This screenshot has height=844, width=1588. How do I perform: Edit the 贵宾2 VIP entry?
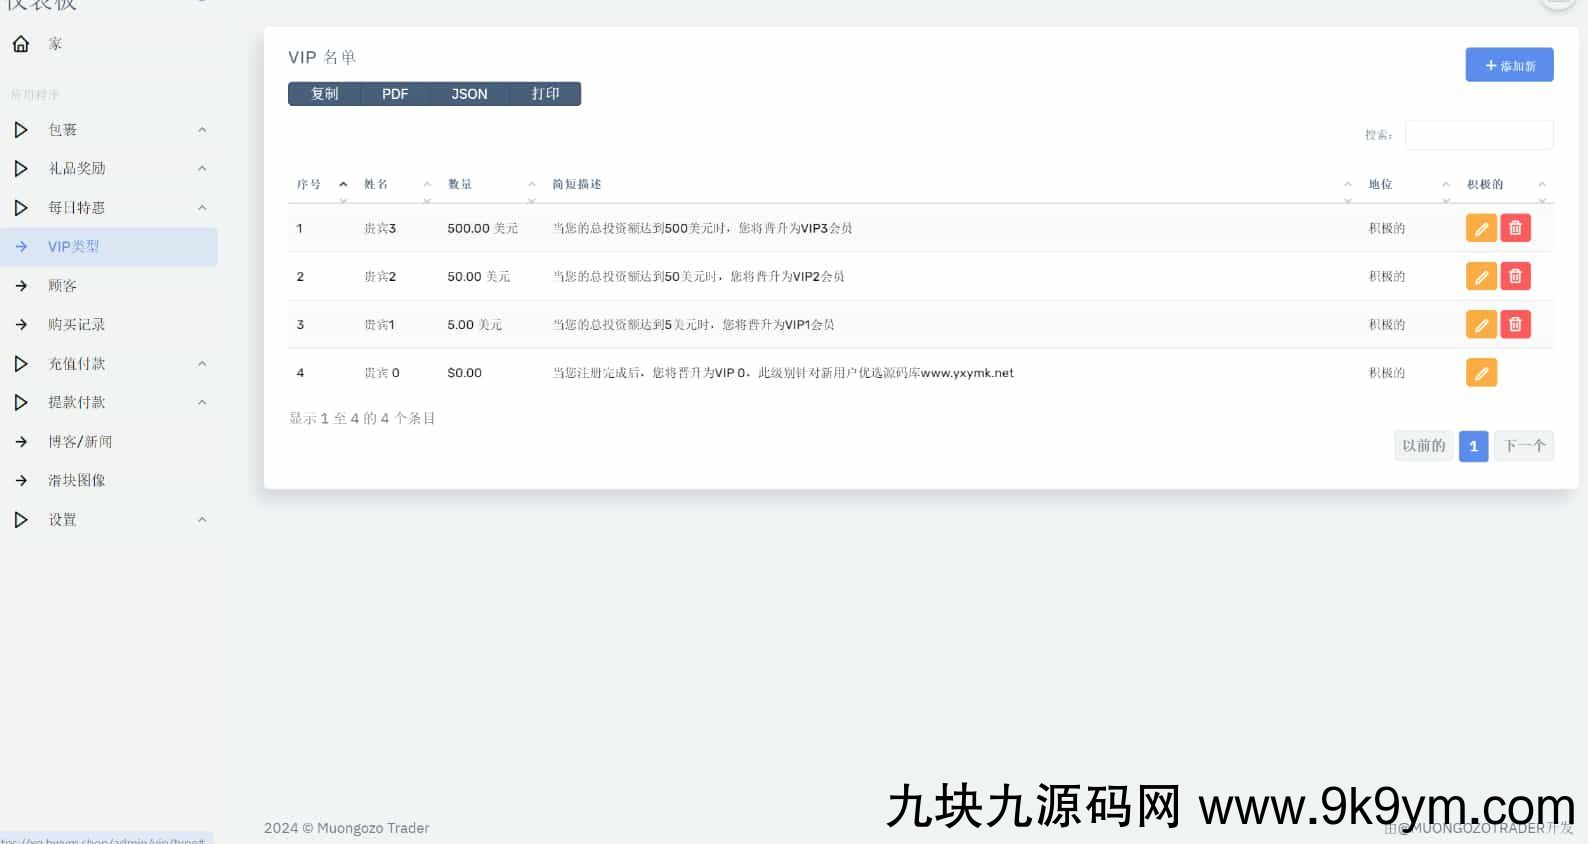click(x=1481, y=276)
